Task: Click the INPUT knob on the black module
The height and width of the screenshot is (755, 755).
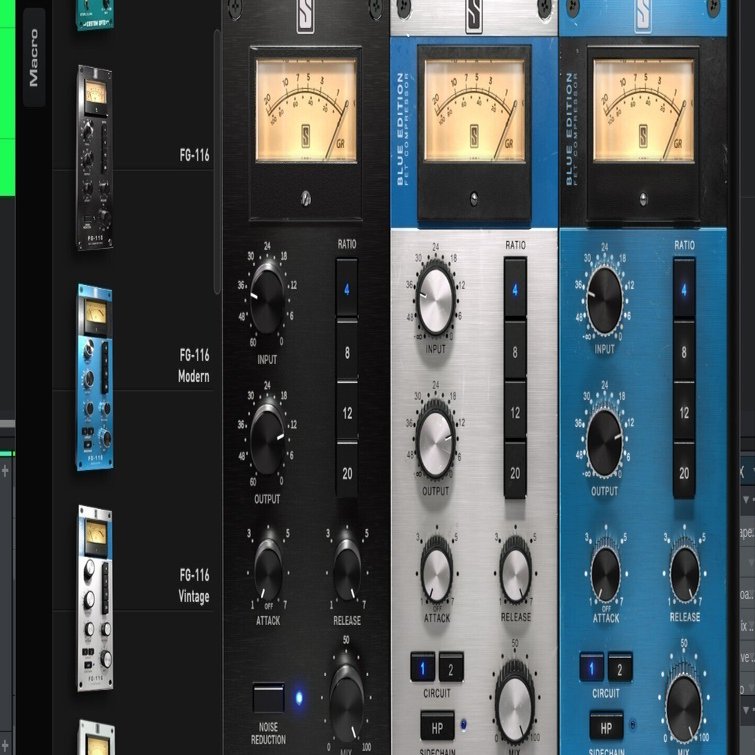Action: pos(267,301)
